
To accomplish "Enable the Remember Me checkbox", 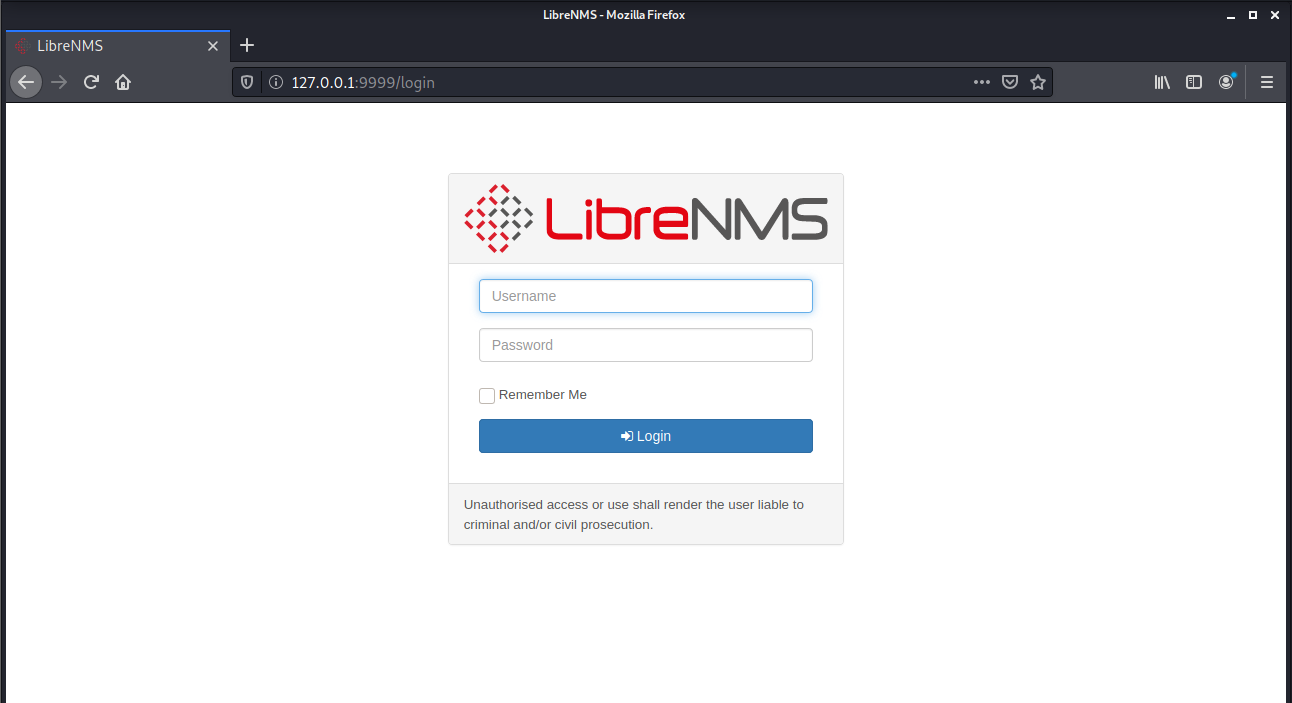I will point(487,396).
